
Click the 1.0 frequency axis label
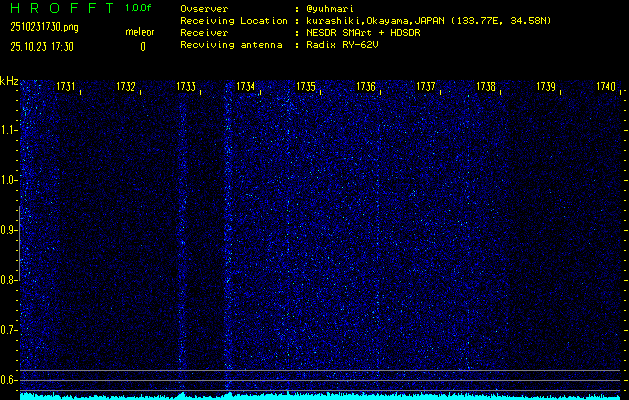(8, 180)
